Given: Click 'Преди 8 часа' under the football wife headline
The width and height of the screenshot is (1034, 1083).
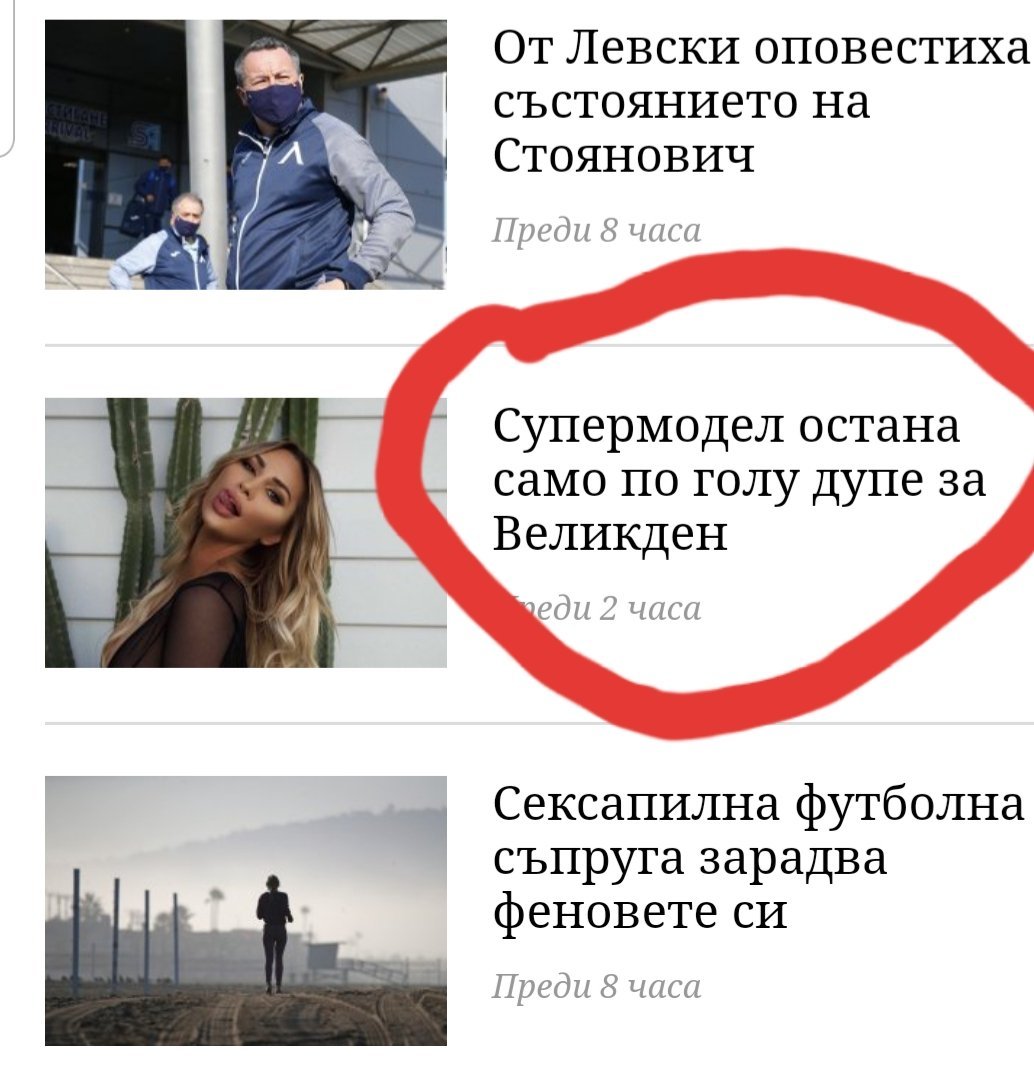Looking at the screenshot, I should 596,986.
